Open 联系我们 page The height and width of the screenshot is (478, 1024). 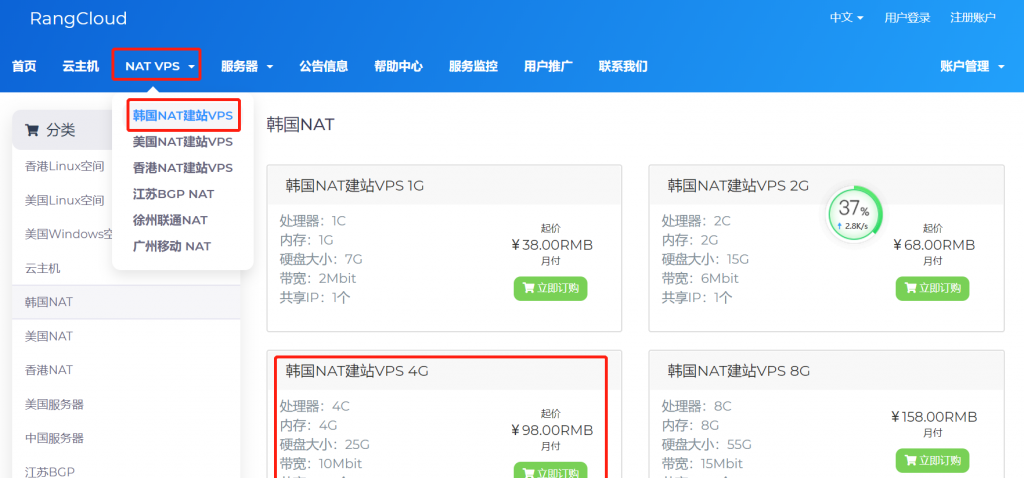(x=623, y=66)
